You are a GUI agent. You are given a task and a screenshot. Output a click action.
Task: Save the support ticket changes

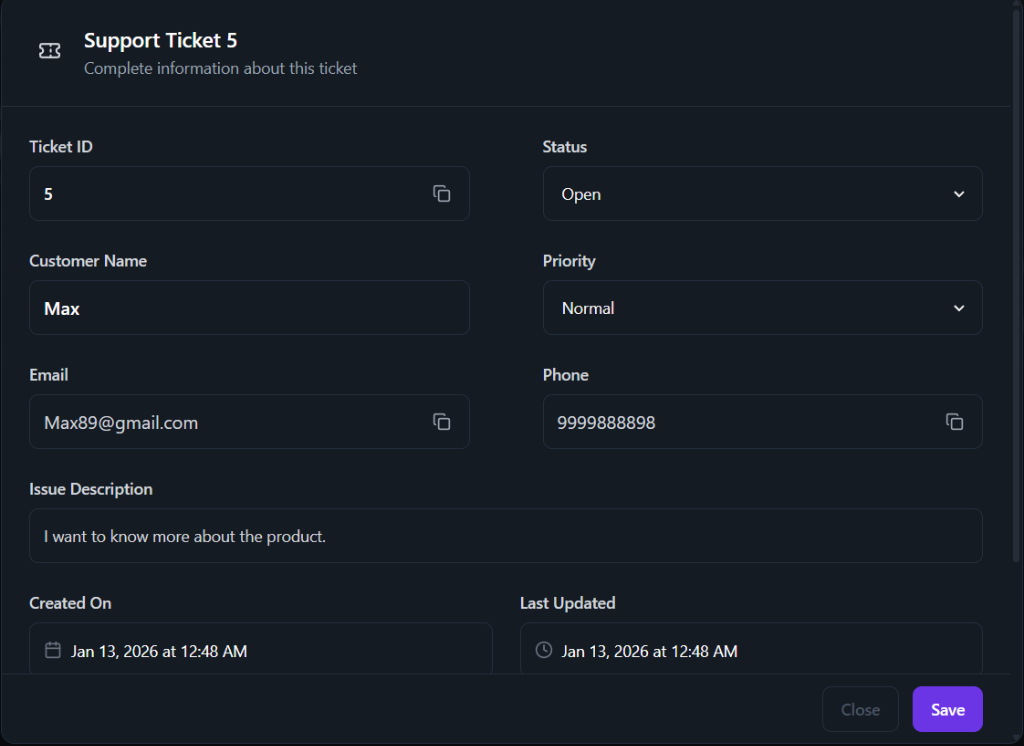(x=947, y=709)
